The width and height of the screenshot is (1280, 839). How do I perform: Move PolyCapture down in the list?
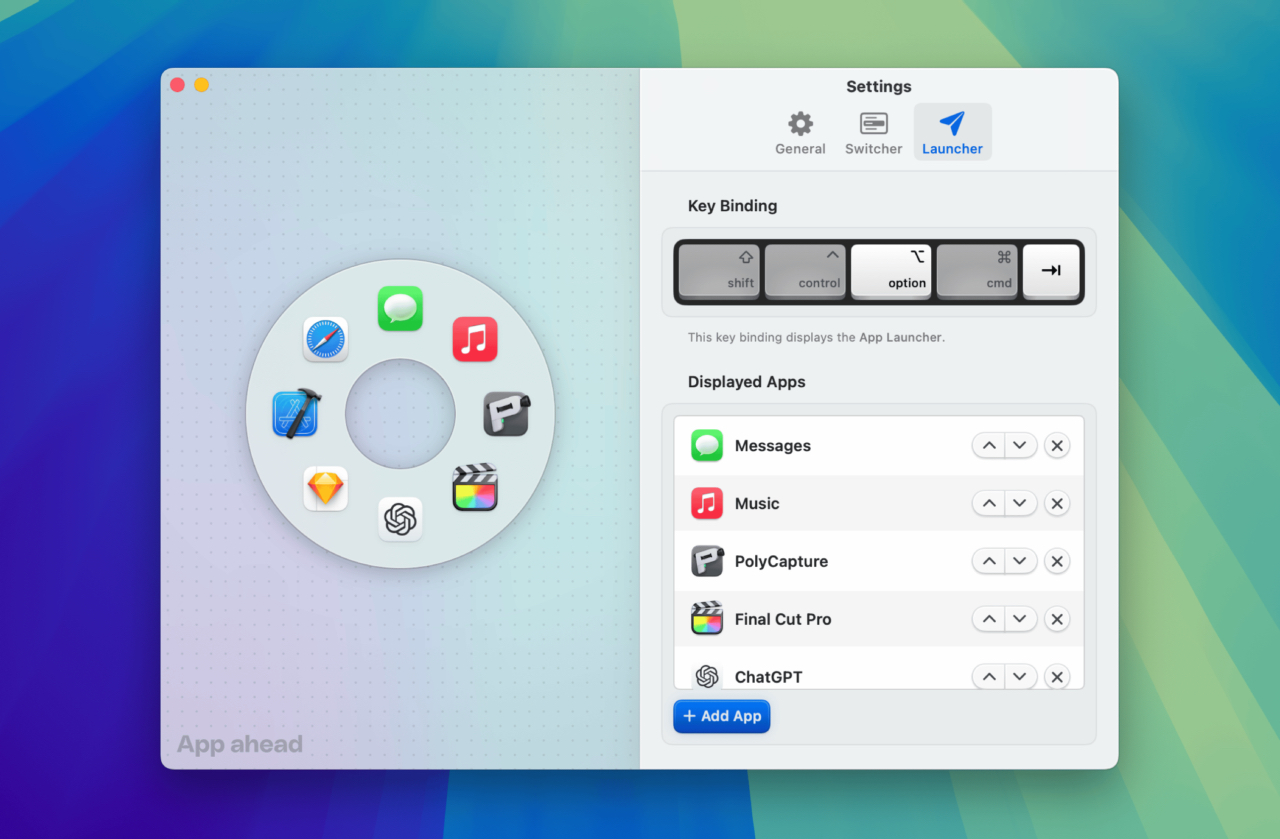pyautogui.click(x=1020, y=562)
